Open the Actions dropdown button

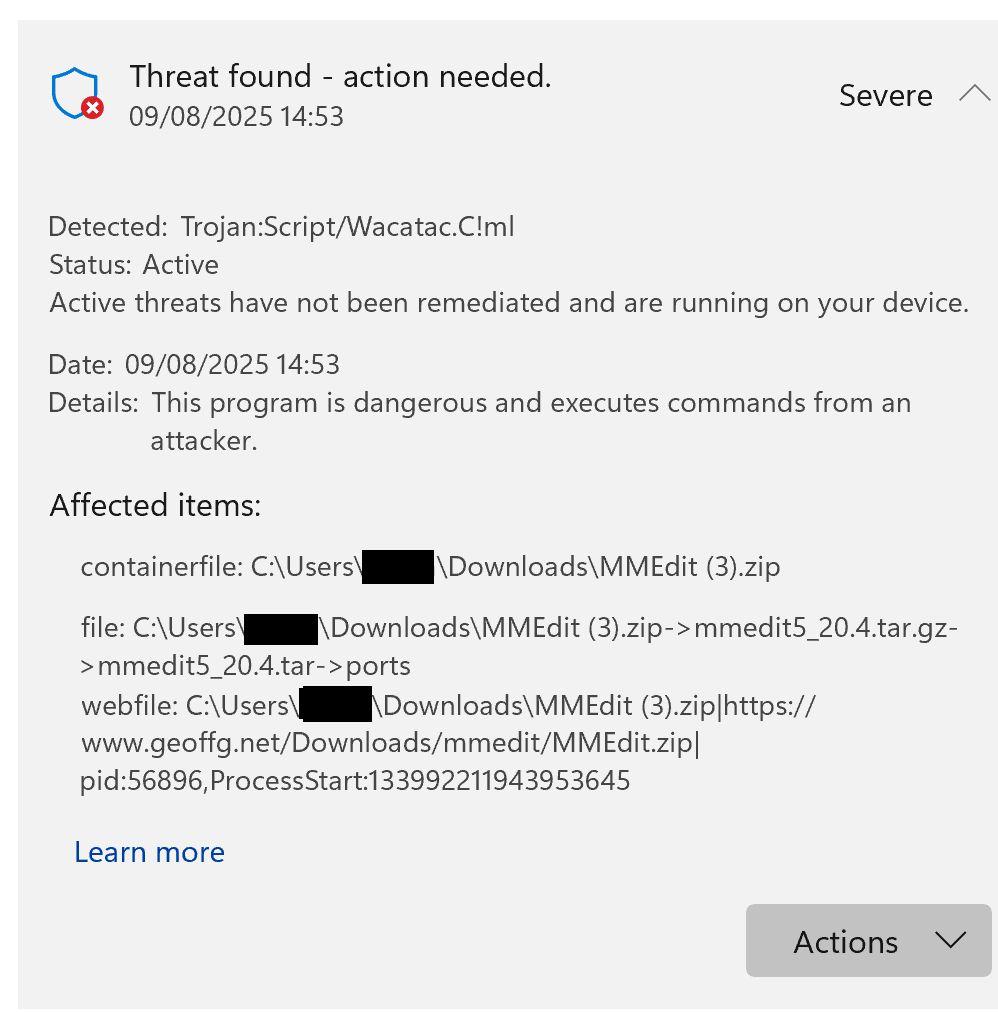tap(845, 941)
